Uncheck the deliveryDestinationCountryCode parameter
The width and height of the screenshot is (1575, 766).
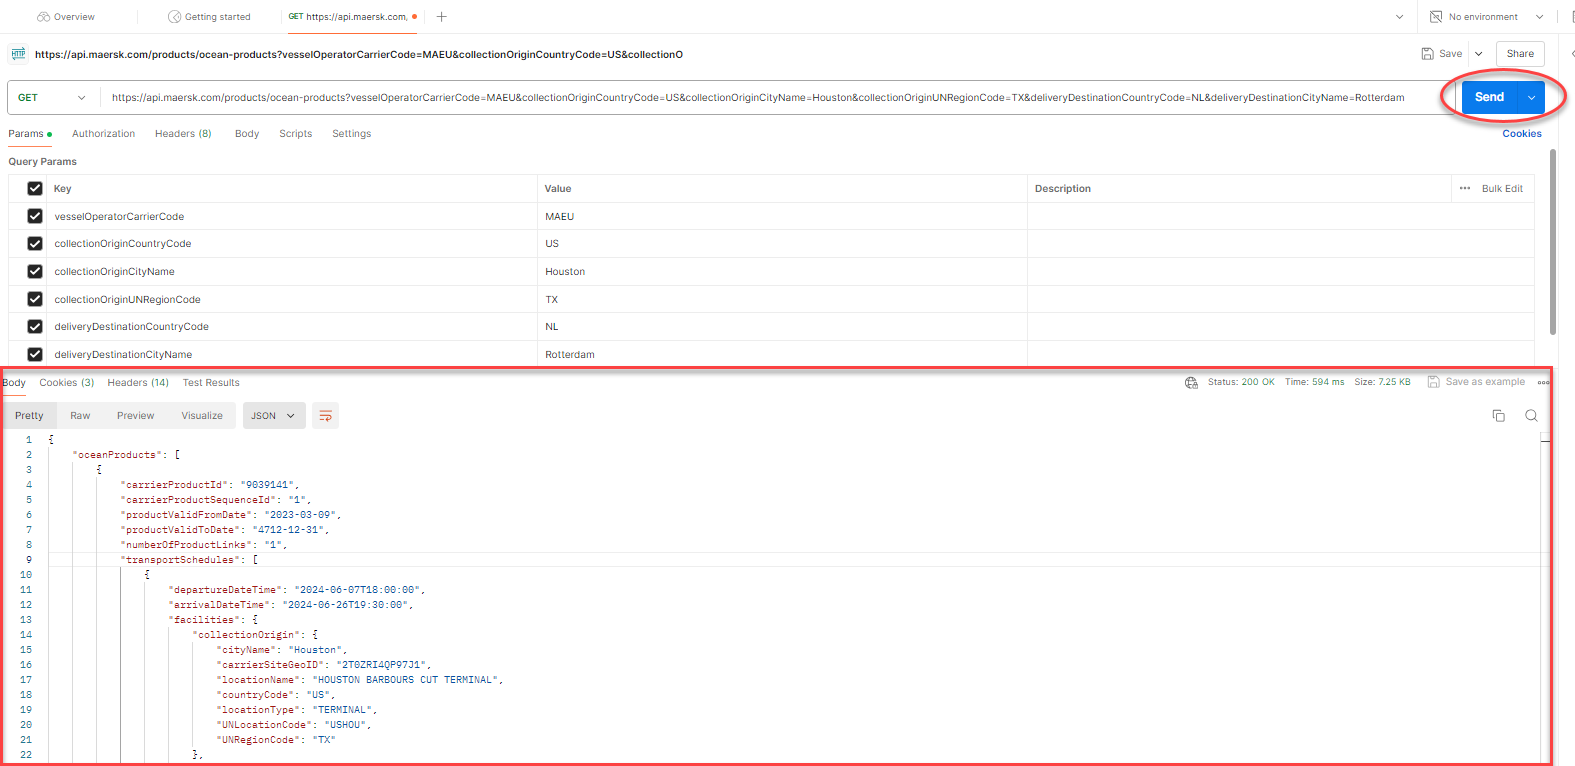(x=35, y=327)
